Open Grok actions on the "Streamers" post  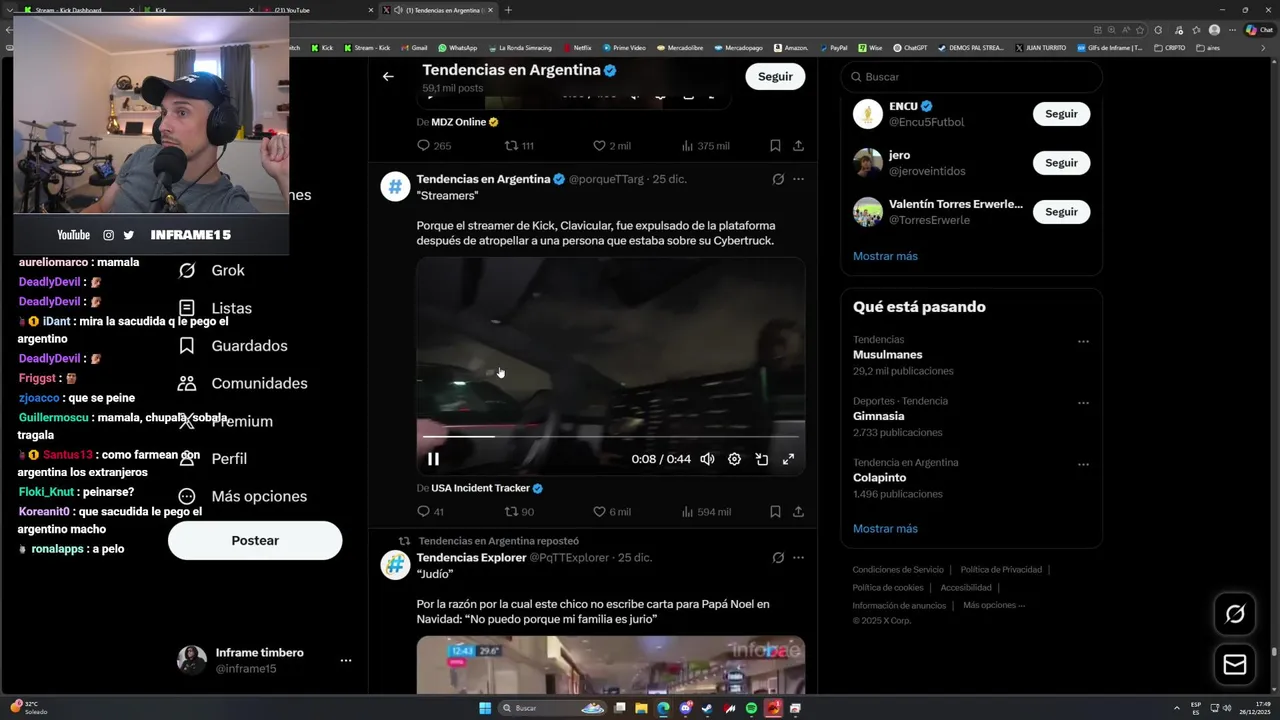(778, 179)
